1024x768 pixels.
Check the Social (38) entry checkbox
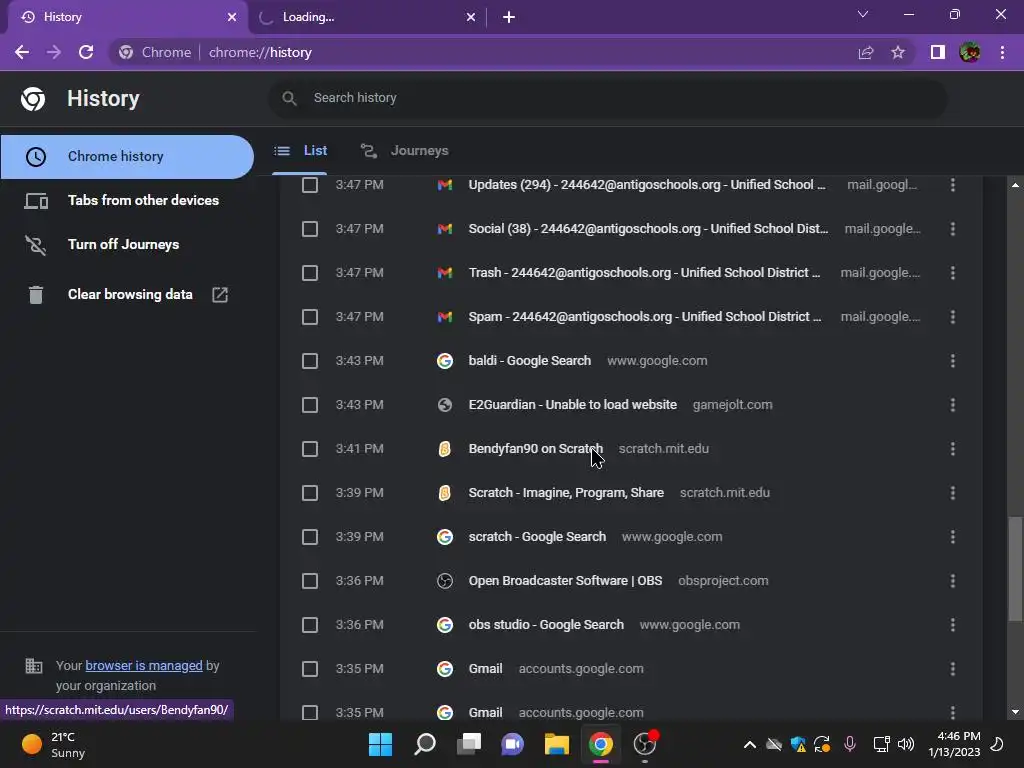[310, 229]
